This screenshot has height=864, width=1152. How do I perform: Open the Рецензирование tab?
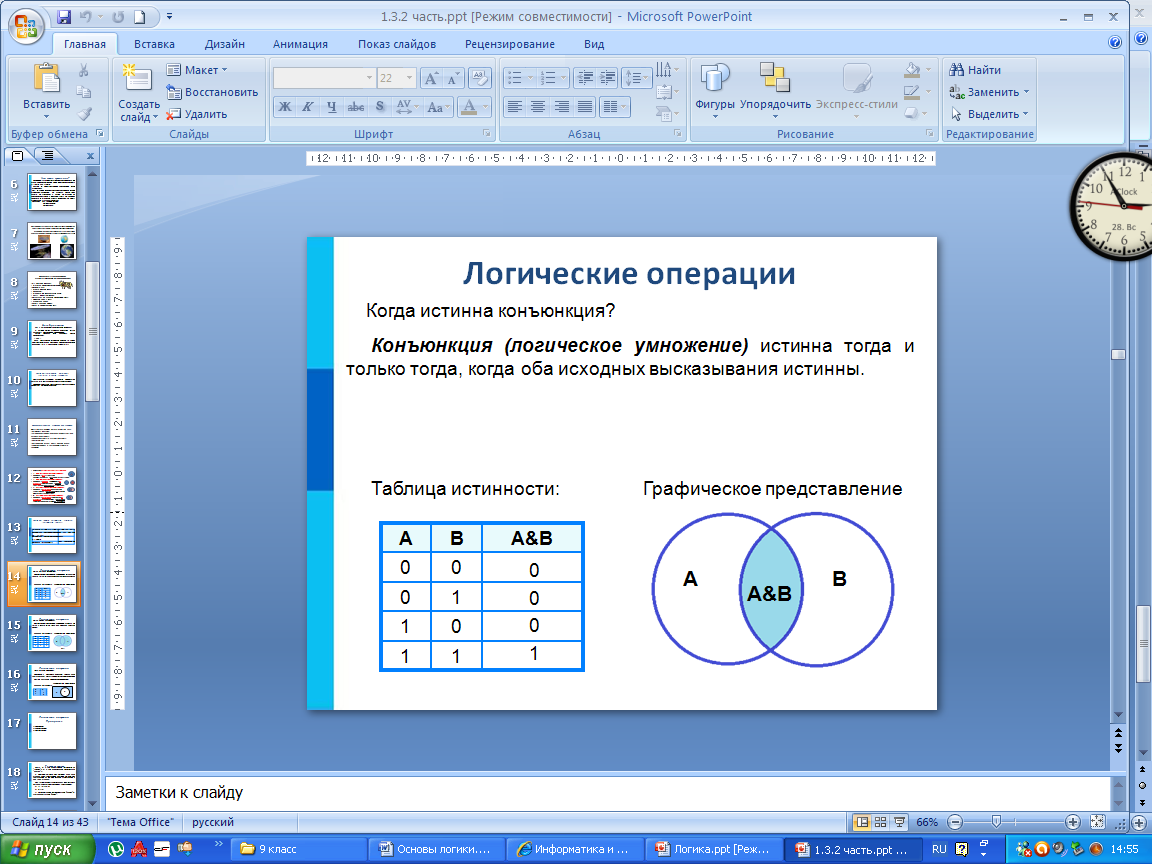(x=510, y=44)
